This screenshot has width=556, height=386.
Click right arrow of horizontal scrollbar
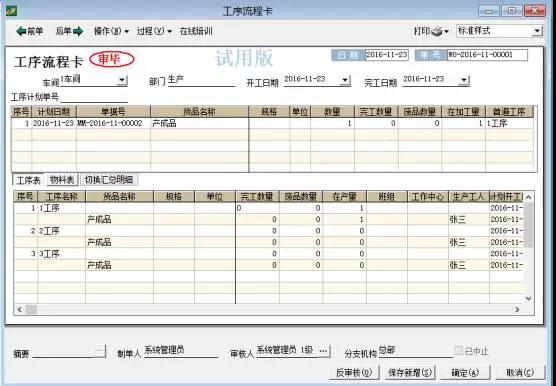(517, 309)
